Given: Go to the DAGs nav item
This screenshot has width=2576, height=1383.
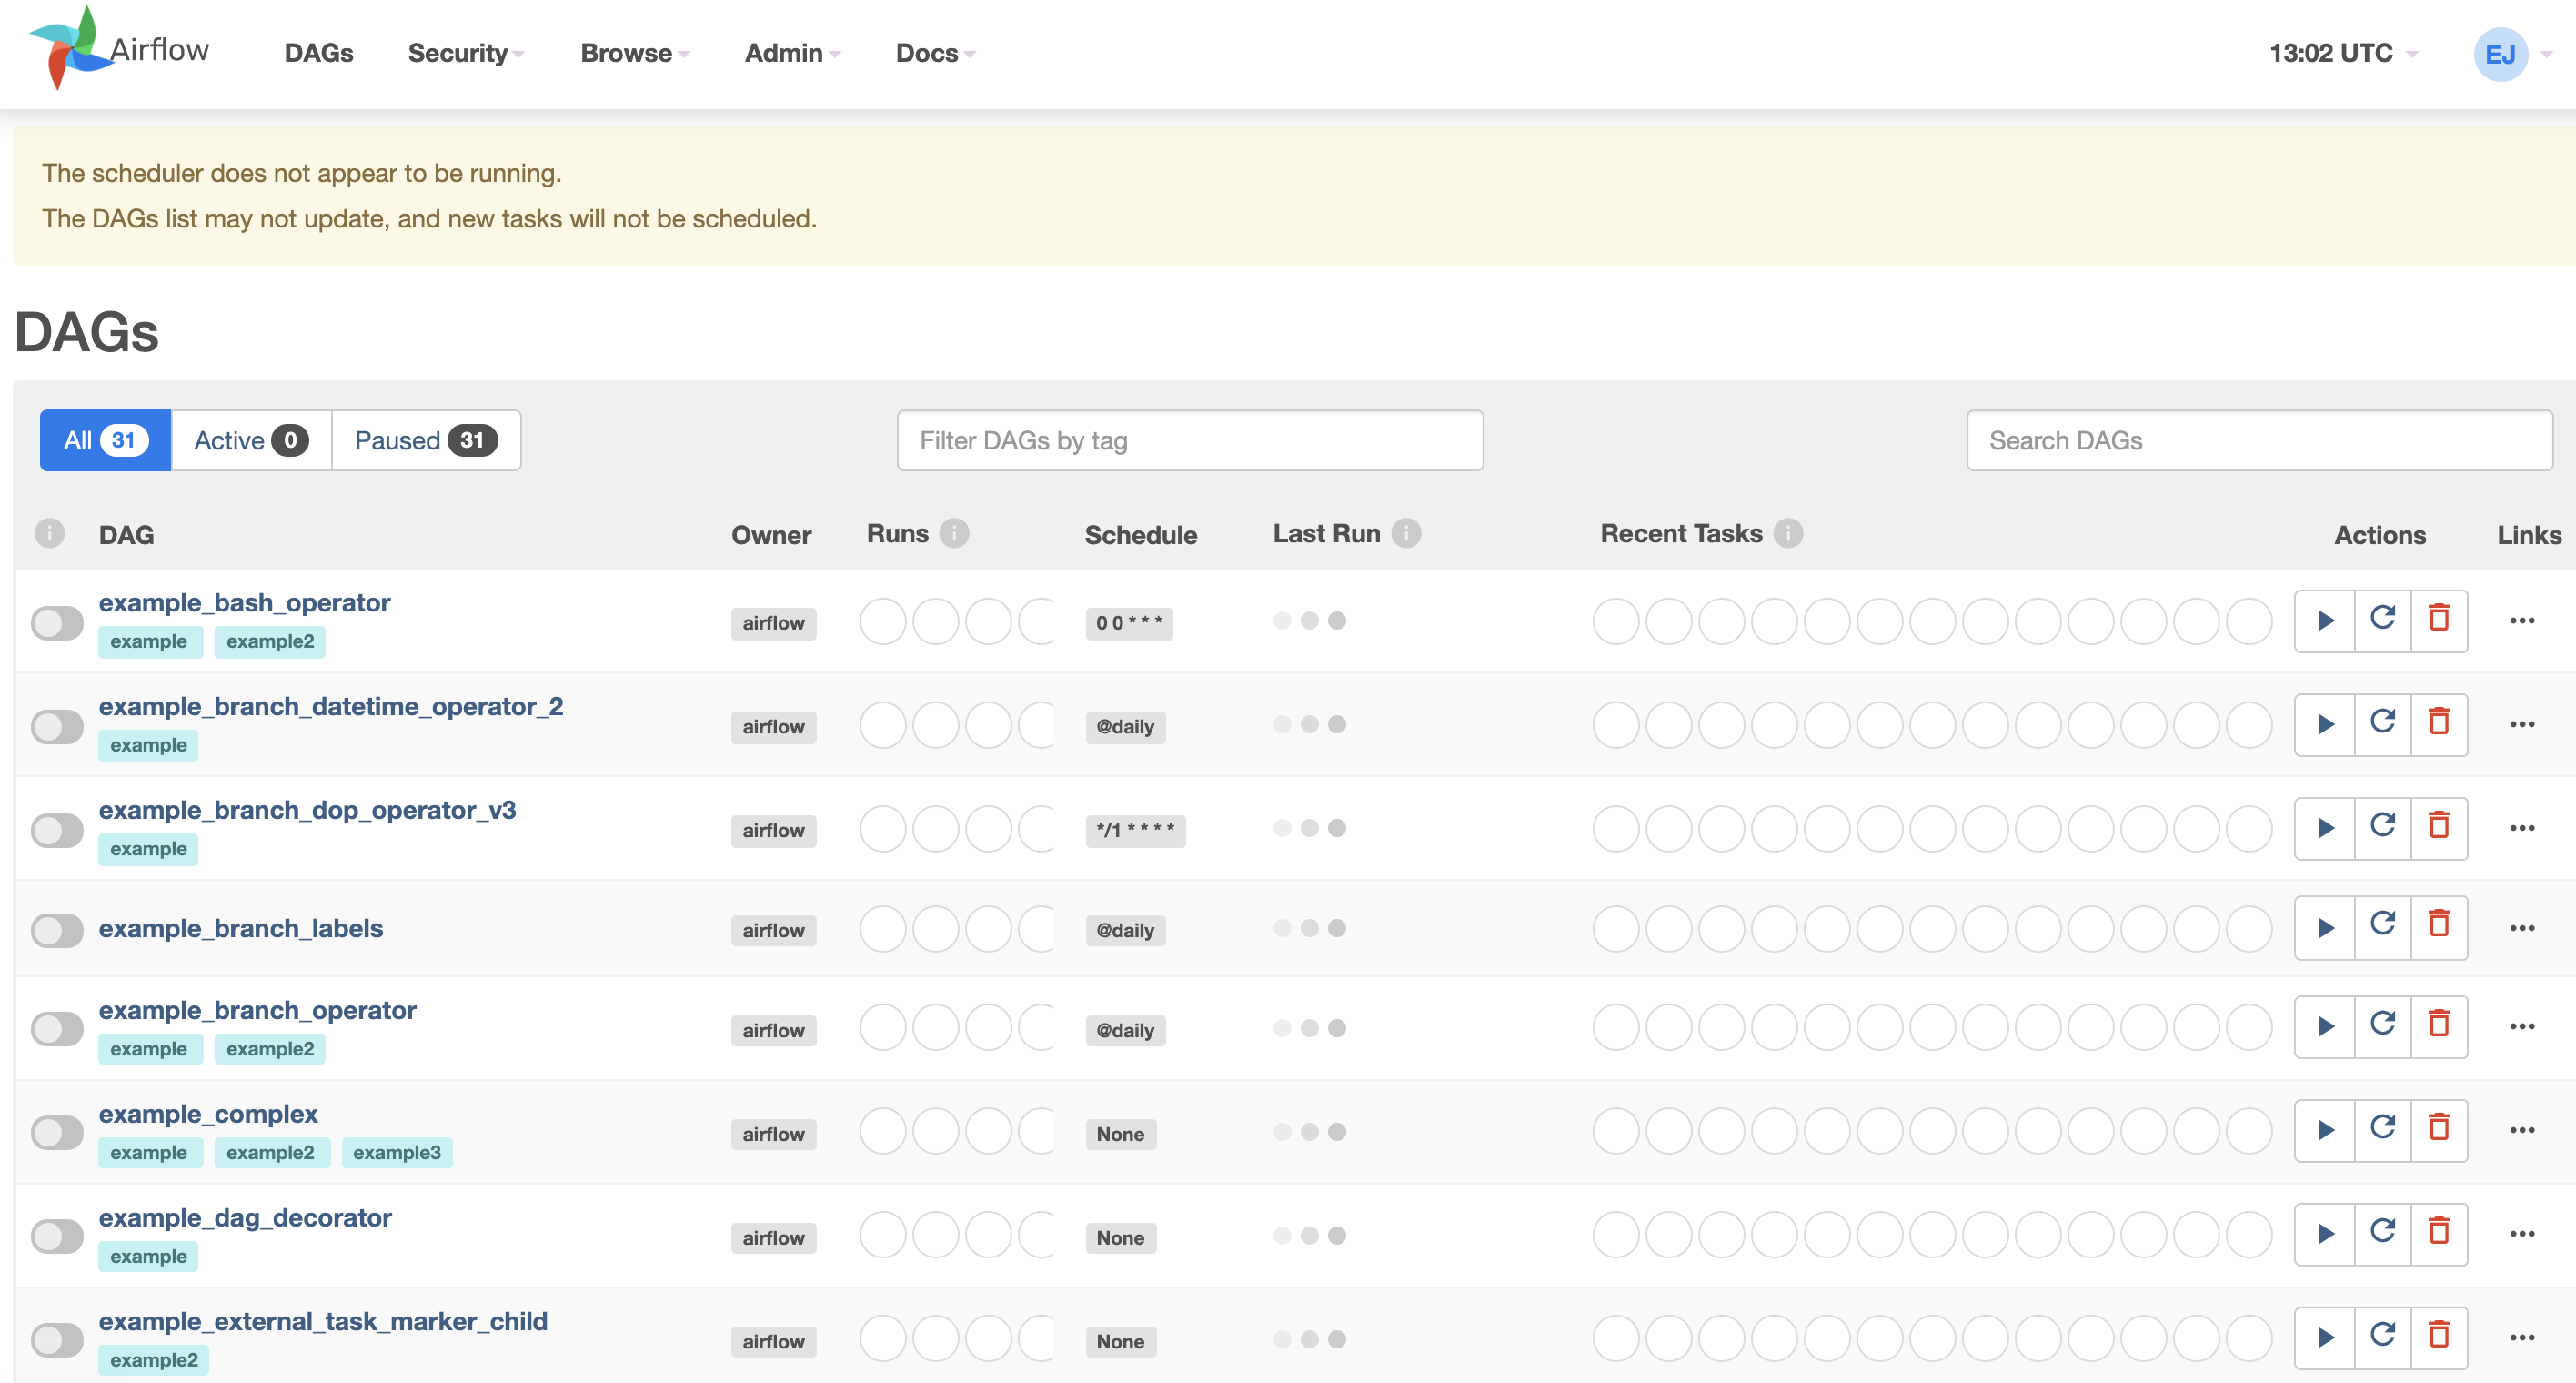Looking at the screenshot, I should [x=319, y=53].
